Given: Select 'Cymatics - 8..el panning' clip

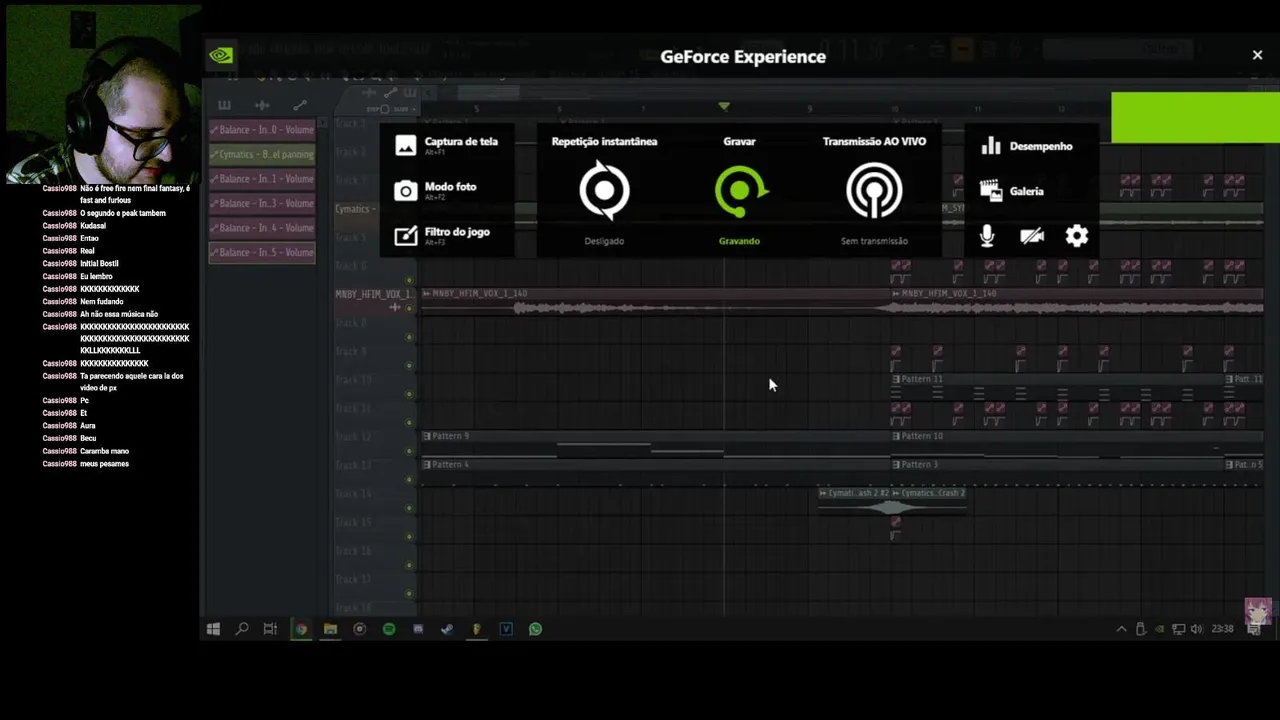Looking at the screenshot, I should [x=262, y=155].
